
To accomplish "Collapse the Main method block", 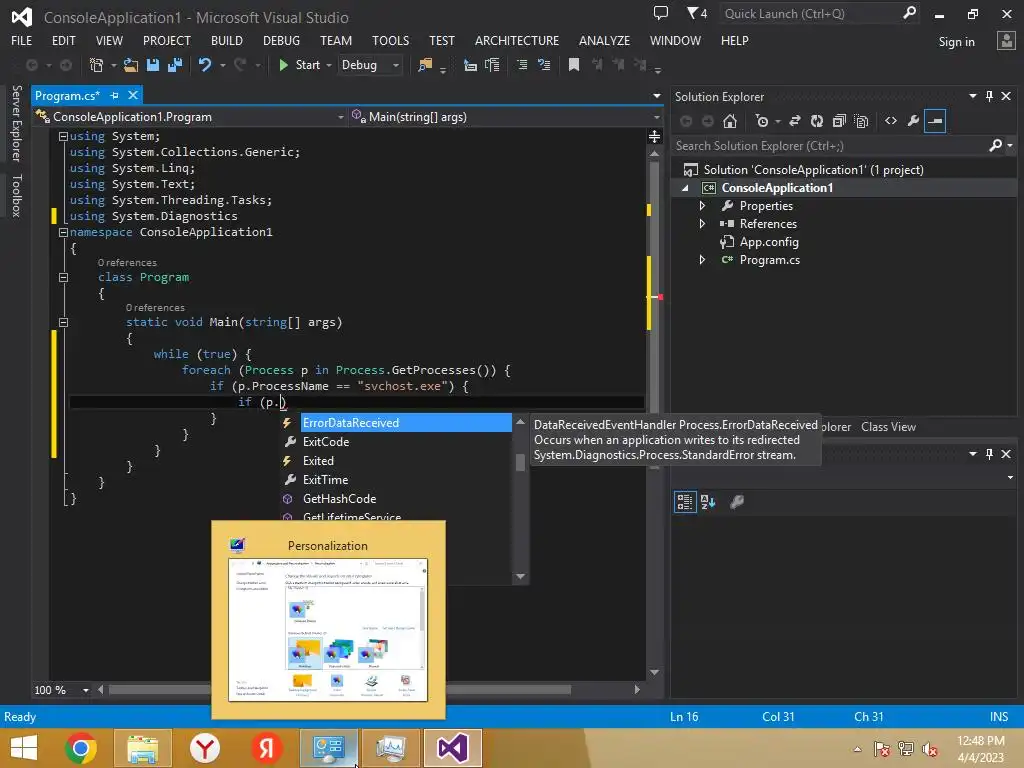I will [x=63, y=323].
